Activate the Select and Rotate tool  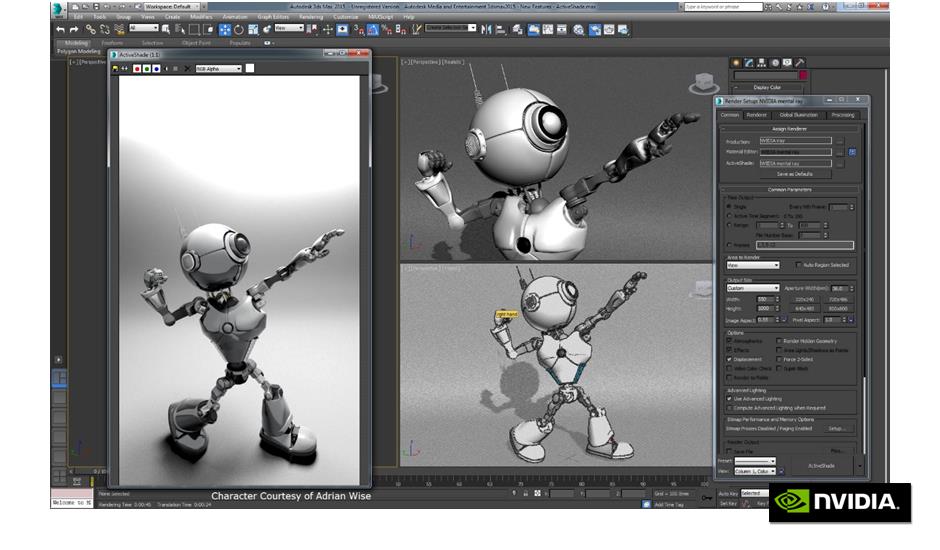[x=239, y=29]
